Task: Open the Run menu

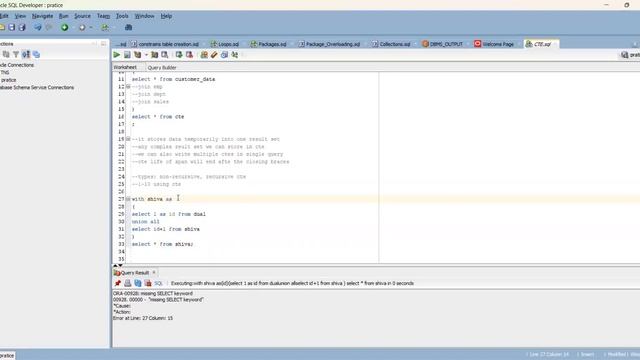Action: (x=64, y=16)
